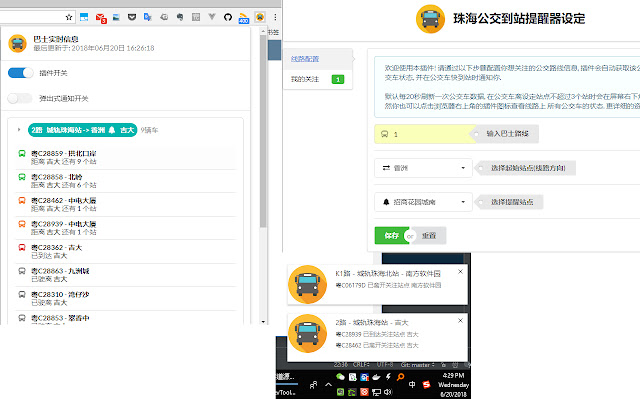Click the UTF-8 encoding status entry
This screenshot has height=400, width=640.
[x=385, y=364]
